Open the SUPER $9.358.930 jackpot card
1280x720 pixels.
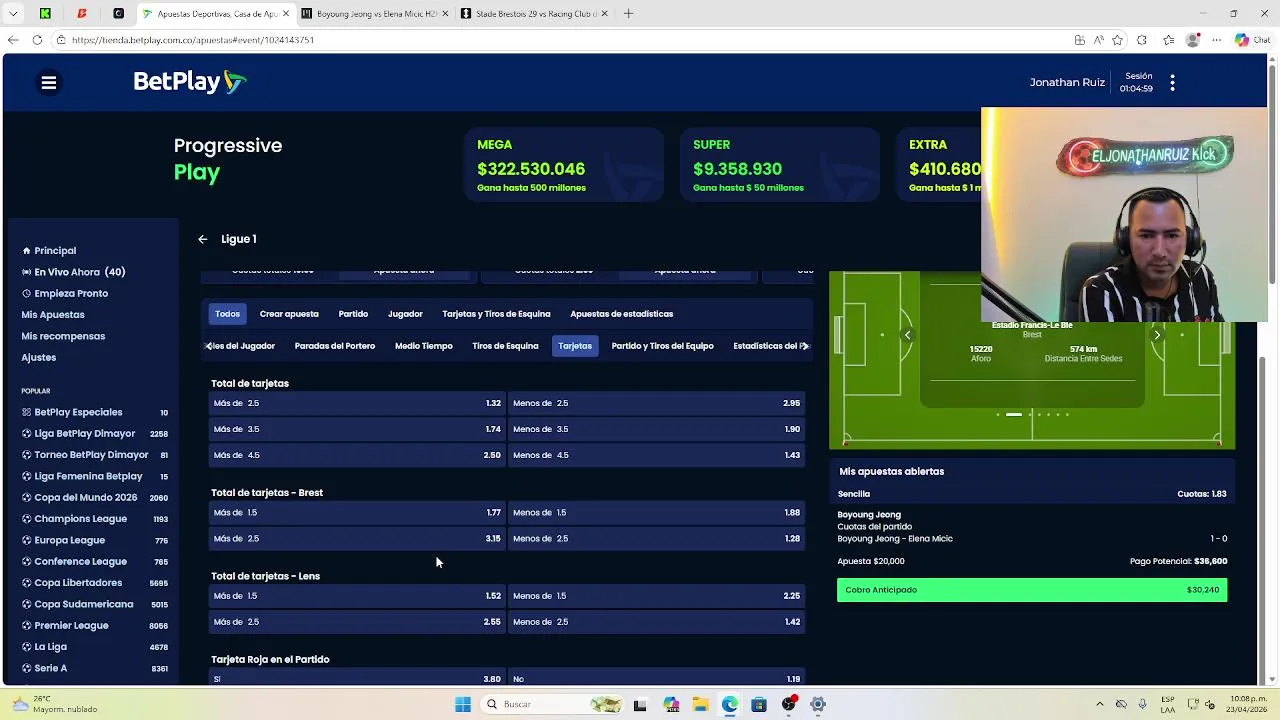click(x=779, y=165)
